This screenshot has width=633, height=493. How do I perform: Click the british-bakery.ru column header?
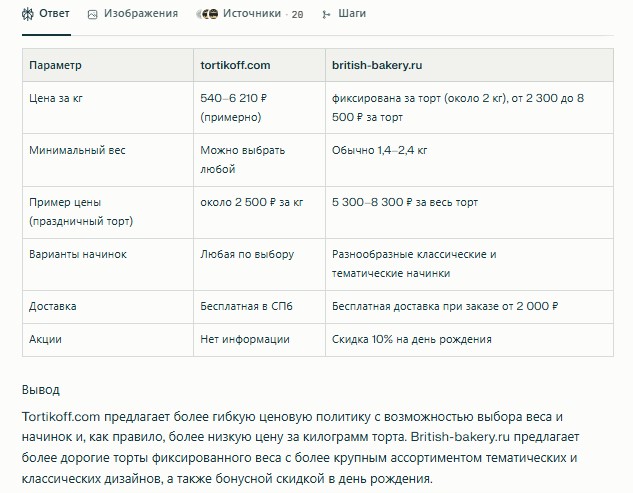point(469,65)
